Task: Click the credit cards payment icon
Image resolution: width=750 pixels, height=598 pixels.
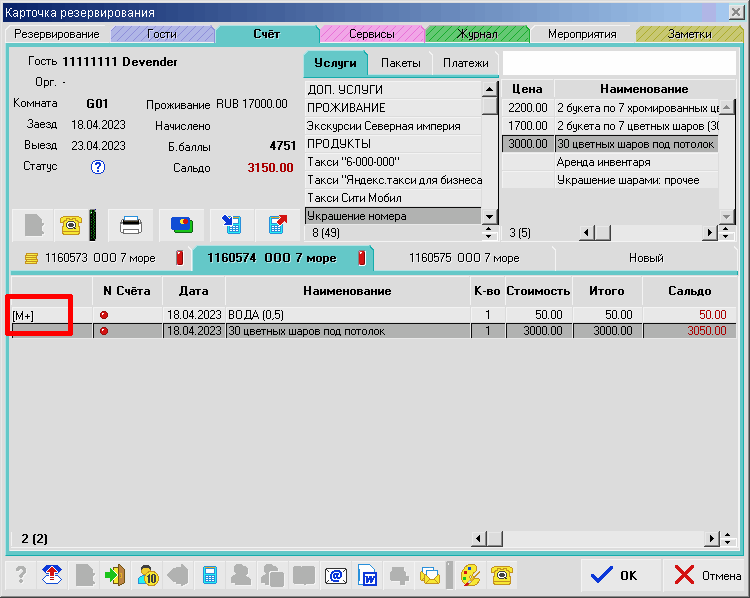Action: pos(181,224)
